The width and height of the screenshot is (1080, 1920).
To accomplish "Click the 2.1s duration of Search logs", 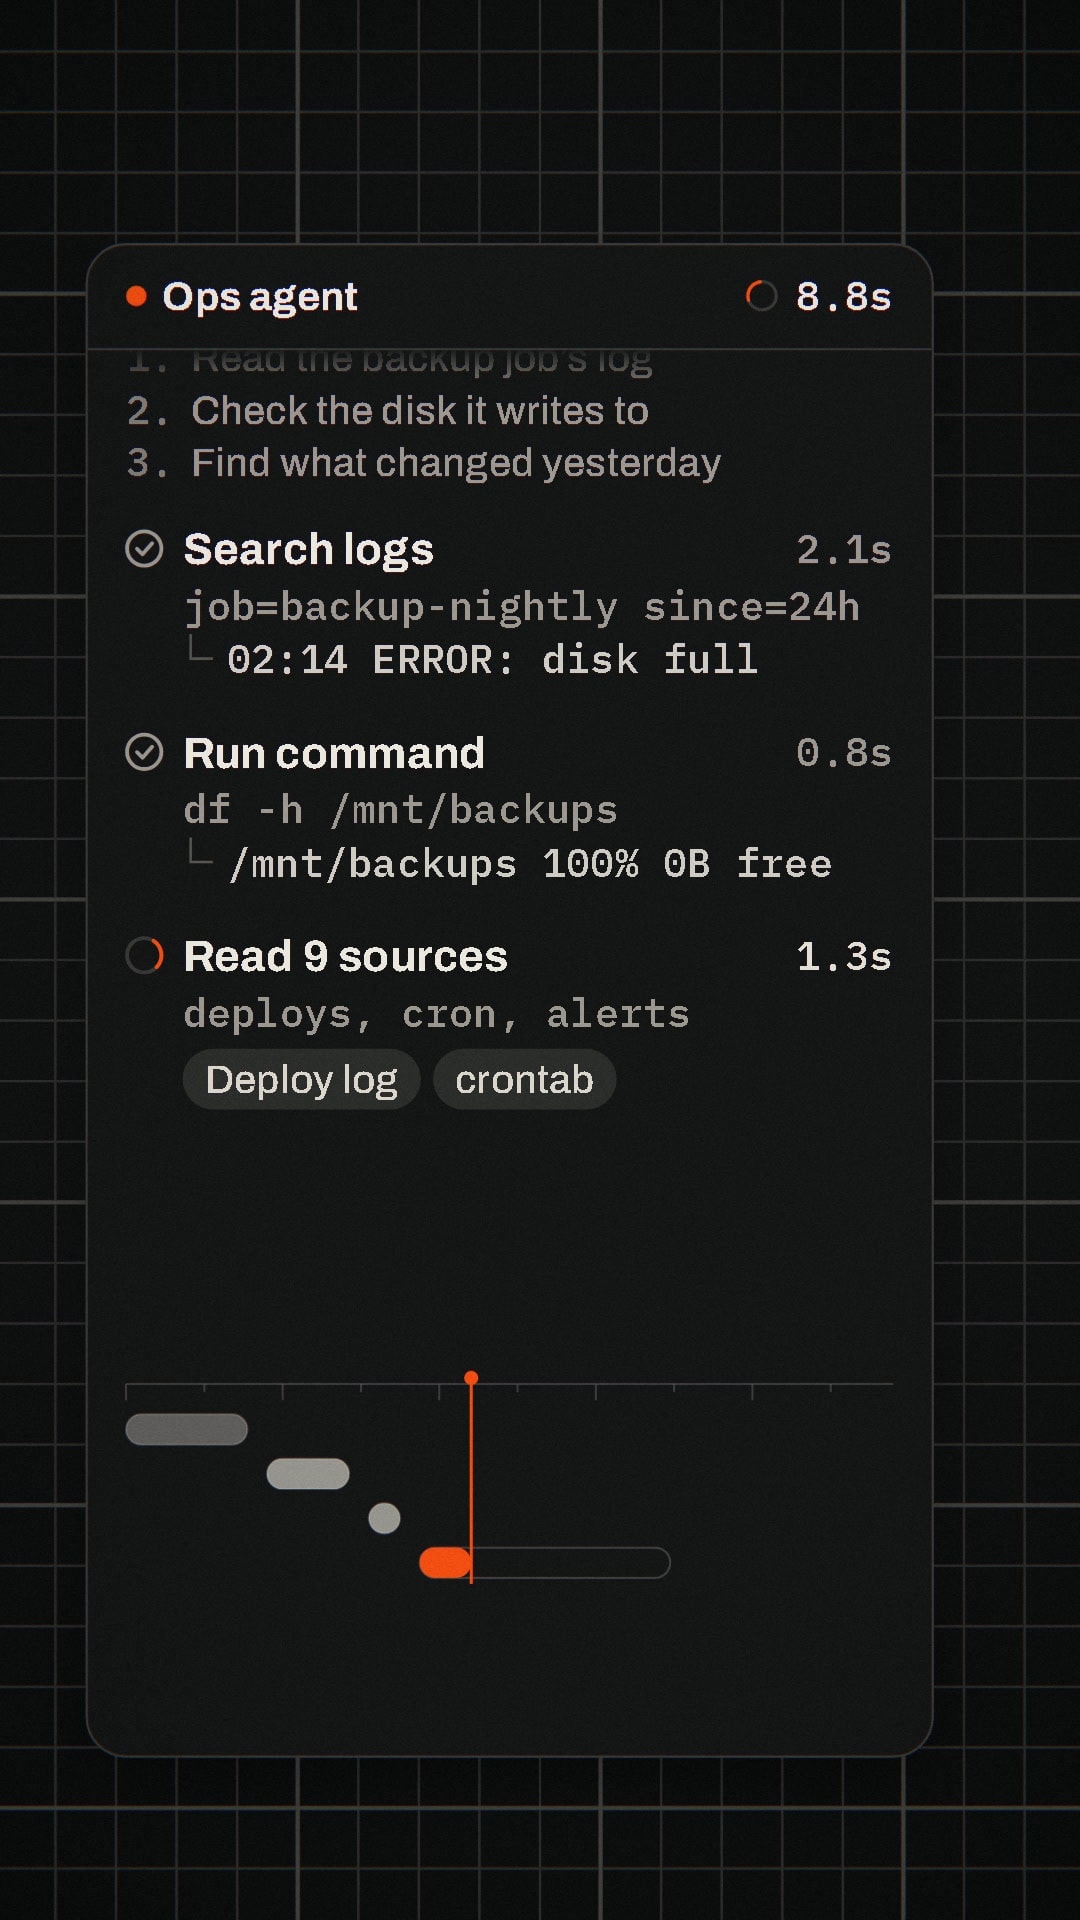I will tap(843, 550).
